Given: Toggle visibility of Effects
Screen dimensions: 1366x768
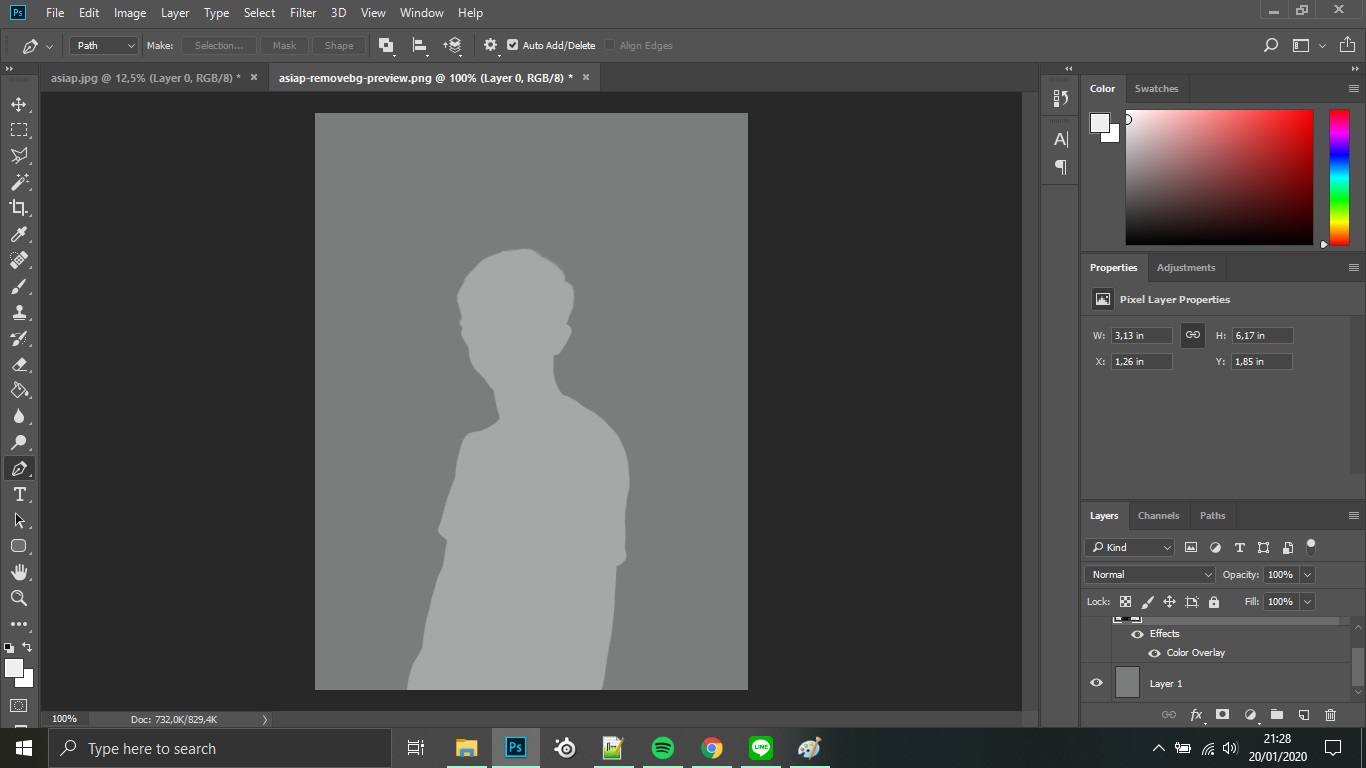Looking at the screenshot, I should 1137,634.
